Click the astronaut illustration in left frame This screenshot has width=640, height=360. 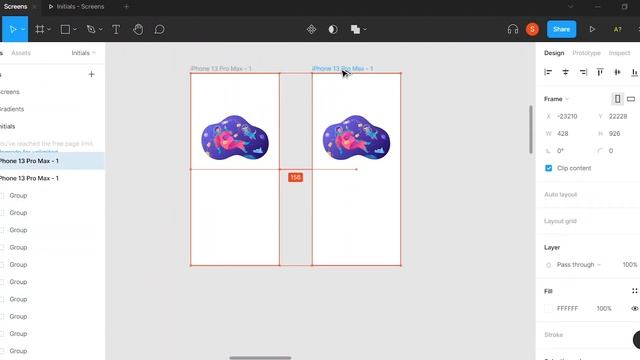(235, 138)
